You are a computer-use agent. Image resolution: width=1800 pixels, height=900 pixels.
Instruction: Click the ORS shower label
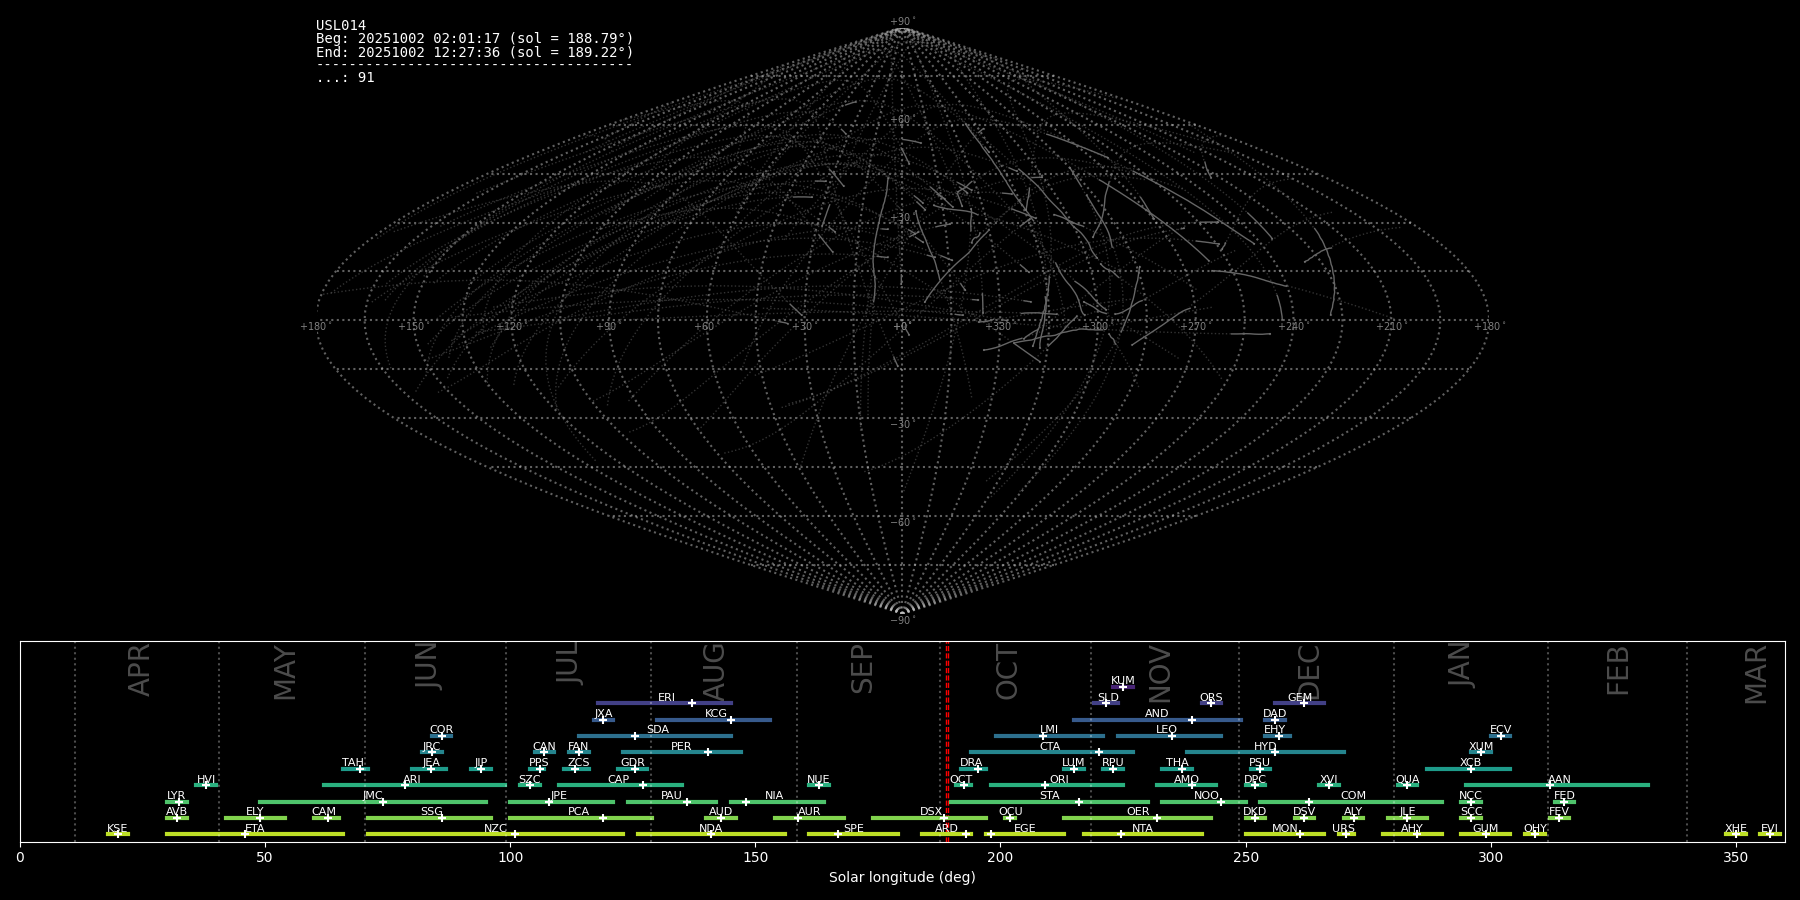click(1210, 698)
